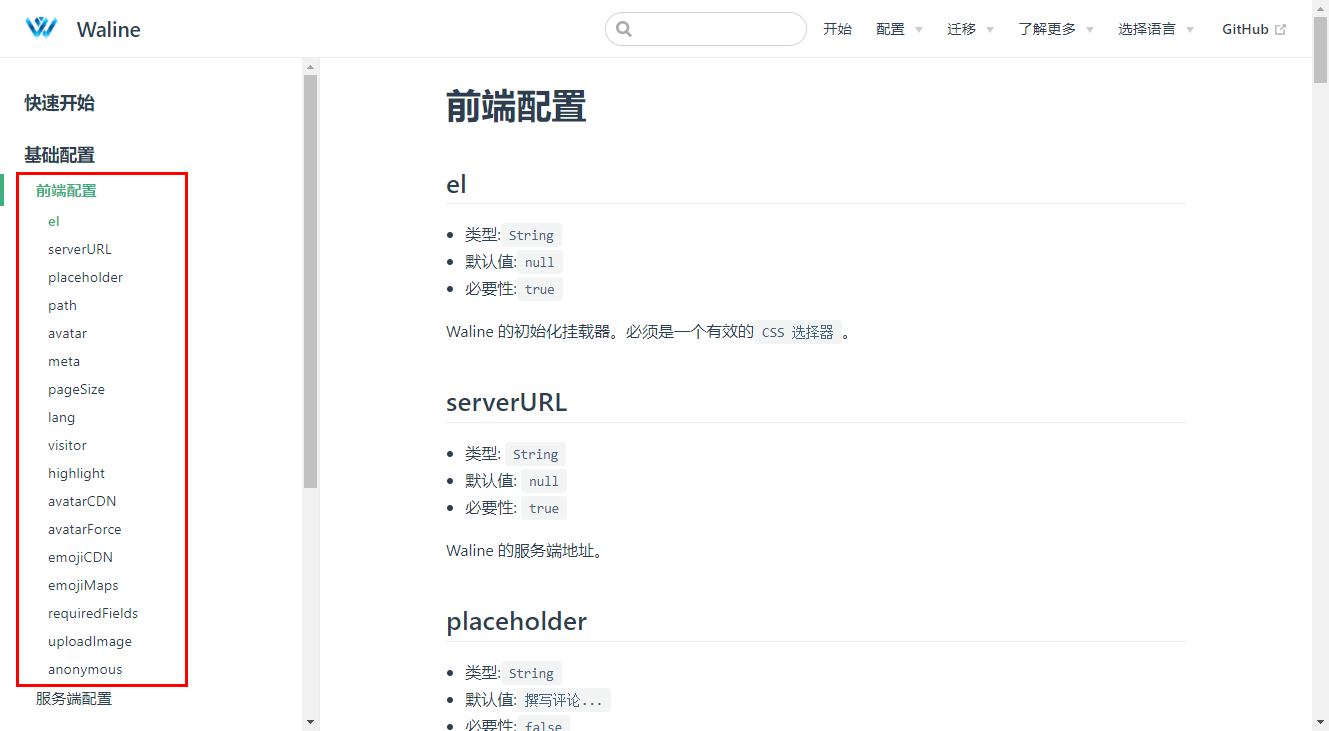
Task: Click the 前端配置 page heading
Action: tap(516, 107)
